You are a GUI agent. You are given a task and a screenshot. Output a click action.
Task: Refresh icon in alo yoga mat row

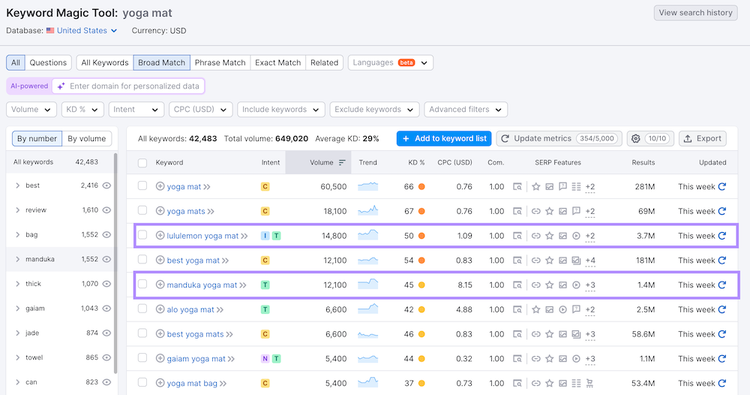[722, 309]
